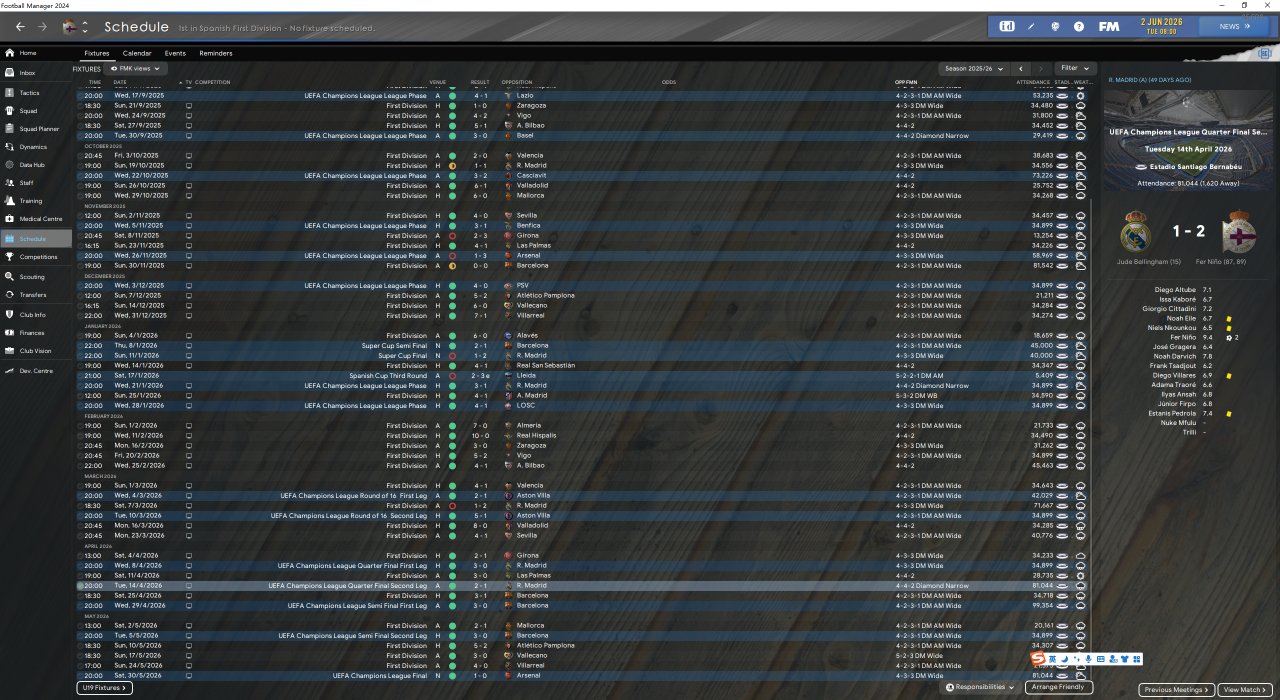Expand the U19 Fixtures button
Image resolution: width=1280 pixels, height=700 pixels.
pyautogui.click(x=104, y=688)
